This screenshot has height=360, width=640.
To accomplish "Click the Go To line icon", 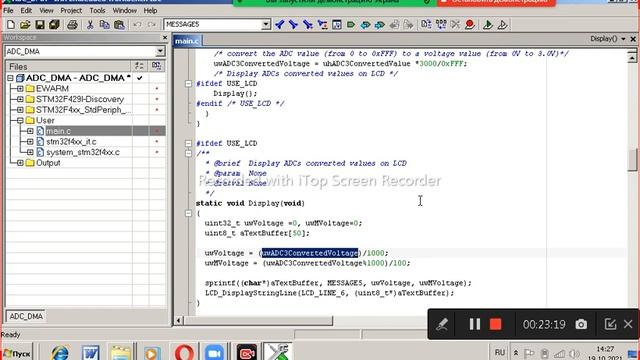I will click(336, 24).
